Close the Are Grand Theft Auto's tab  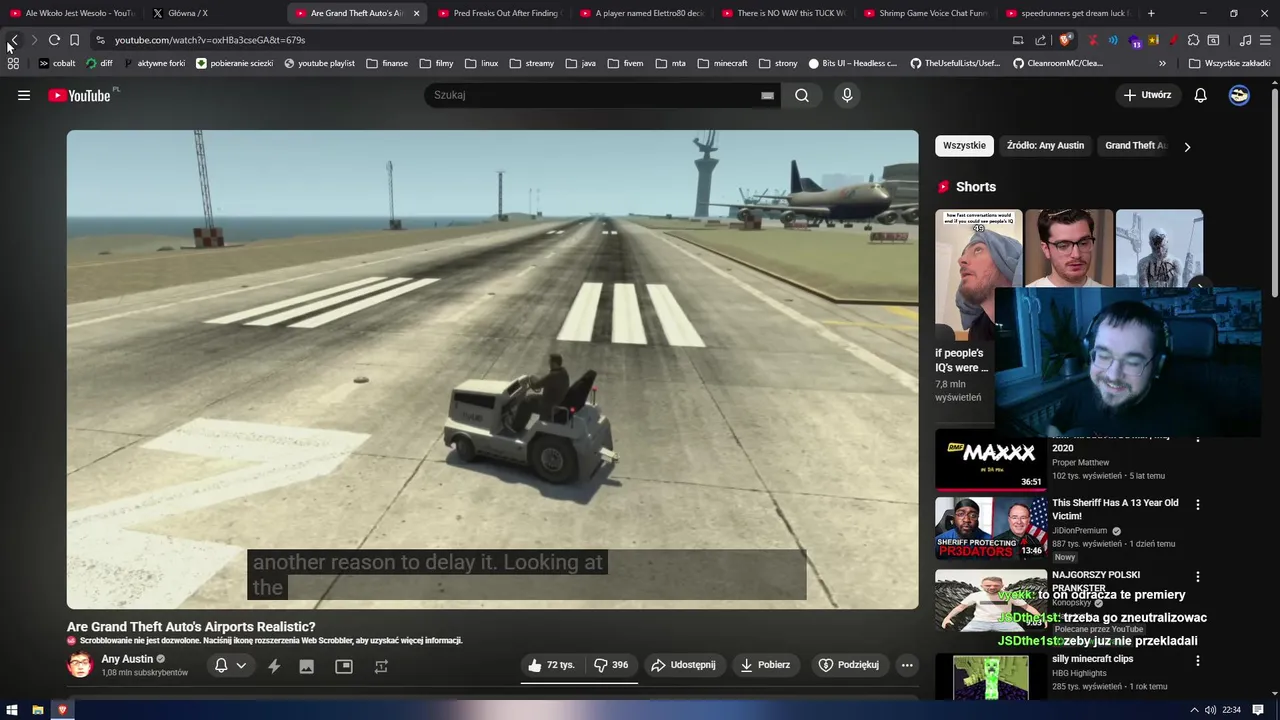(416, 13)
